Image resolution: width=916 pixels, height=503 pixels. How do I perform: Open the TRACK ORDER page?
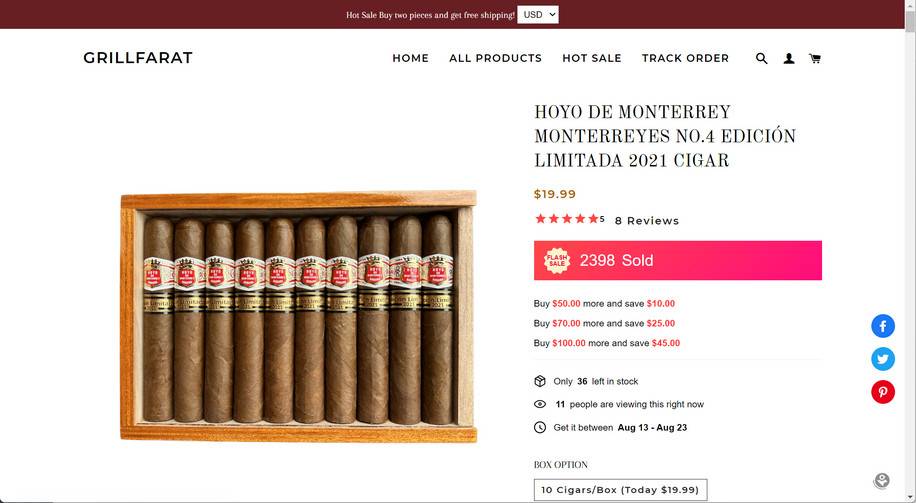685,58
